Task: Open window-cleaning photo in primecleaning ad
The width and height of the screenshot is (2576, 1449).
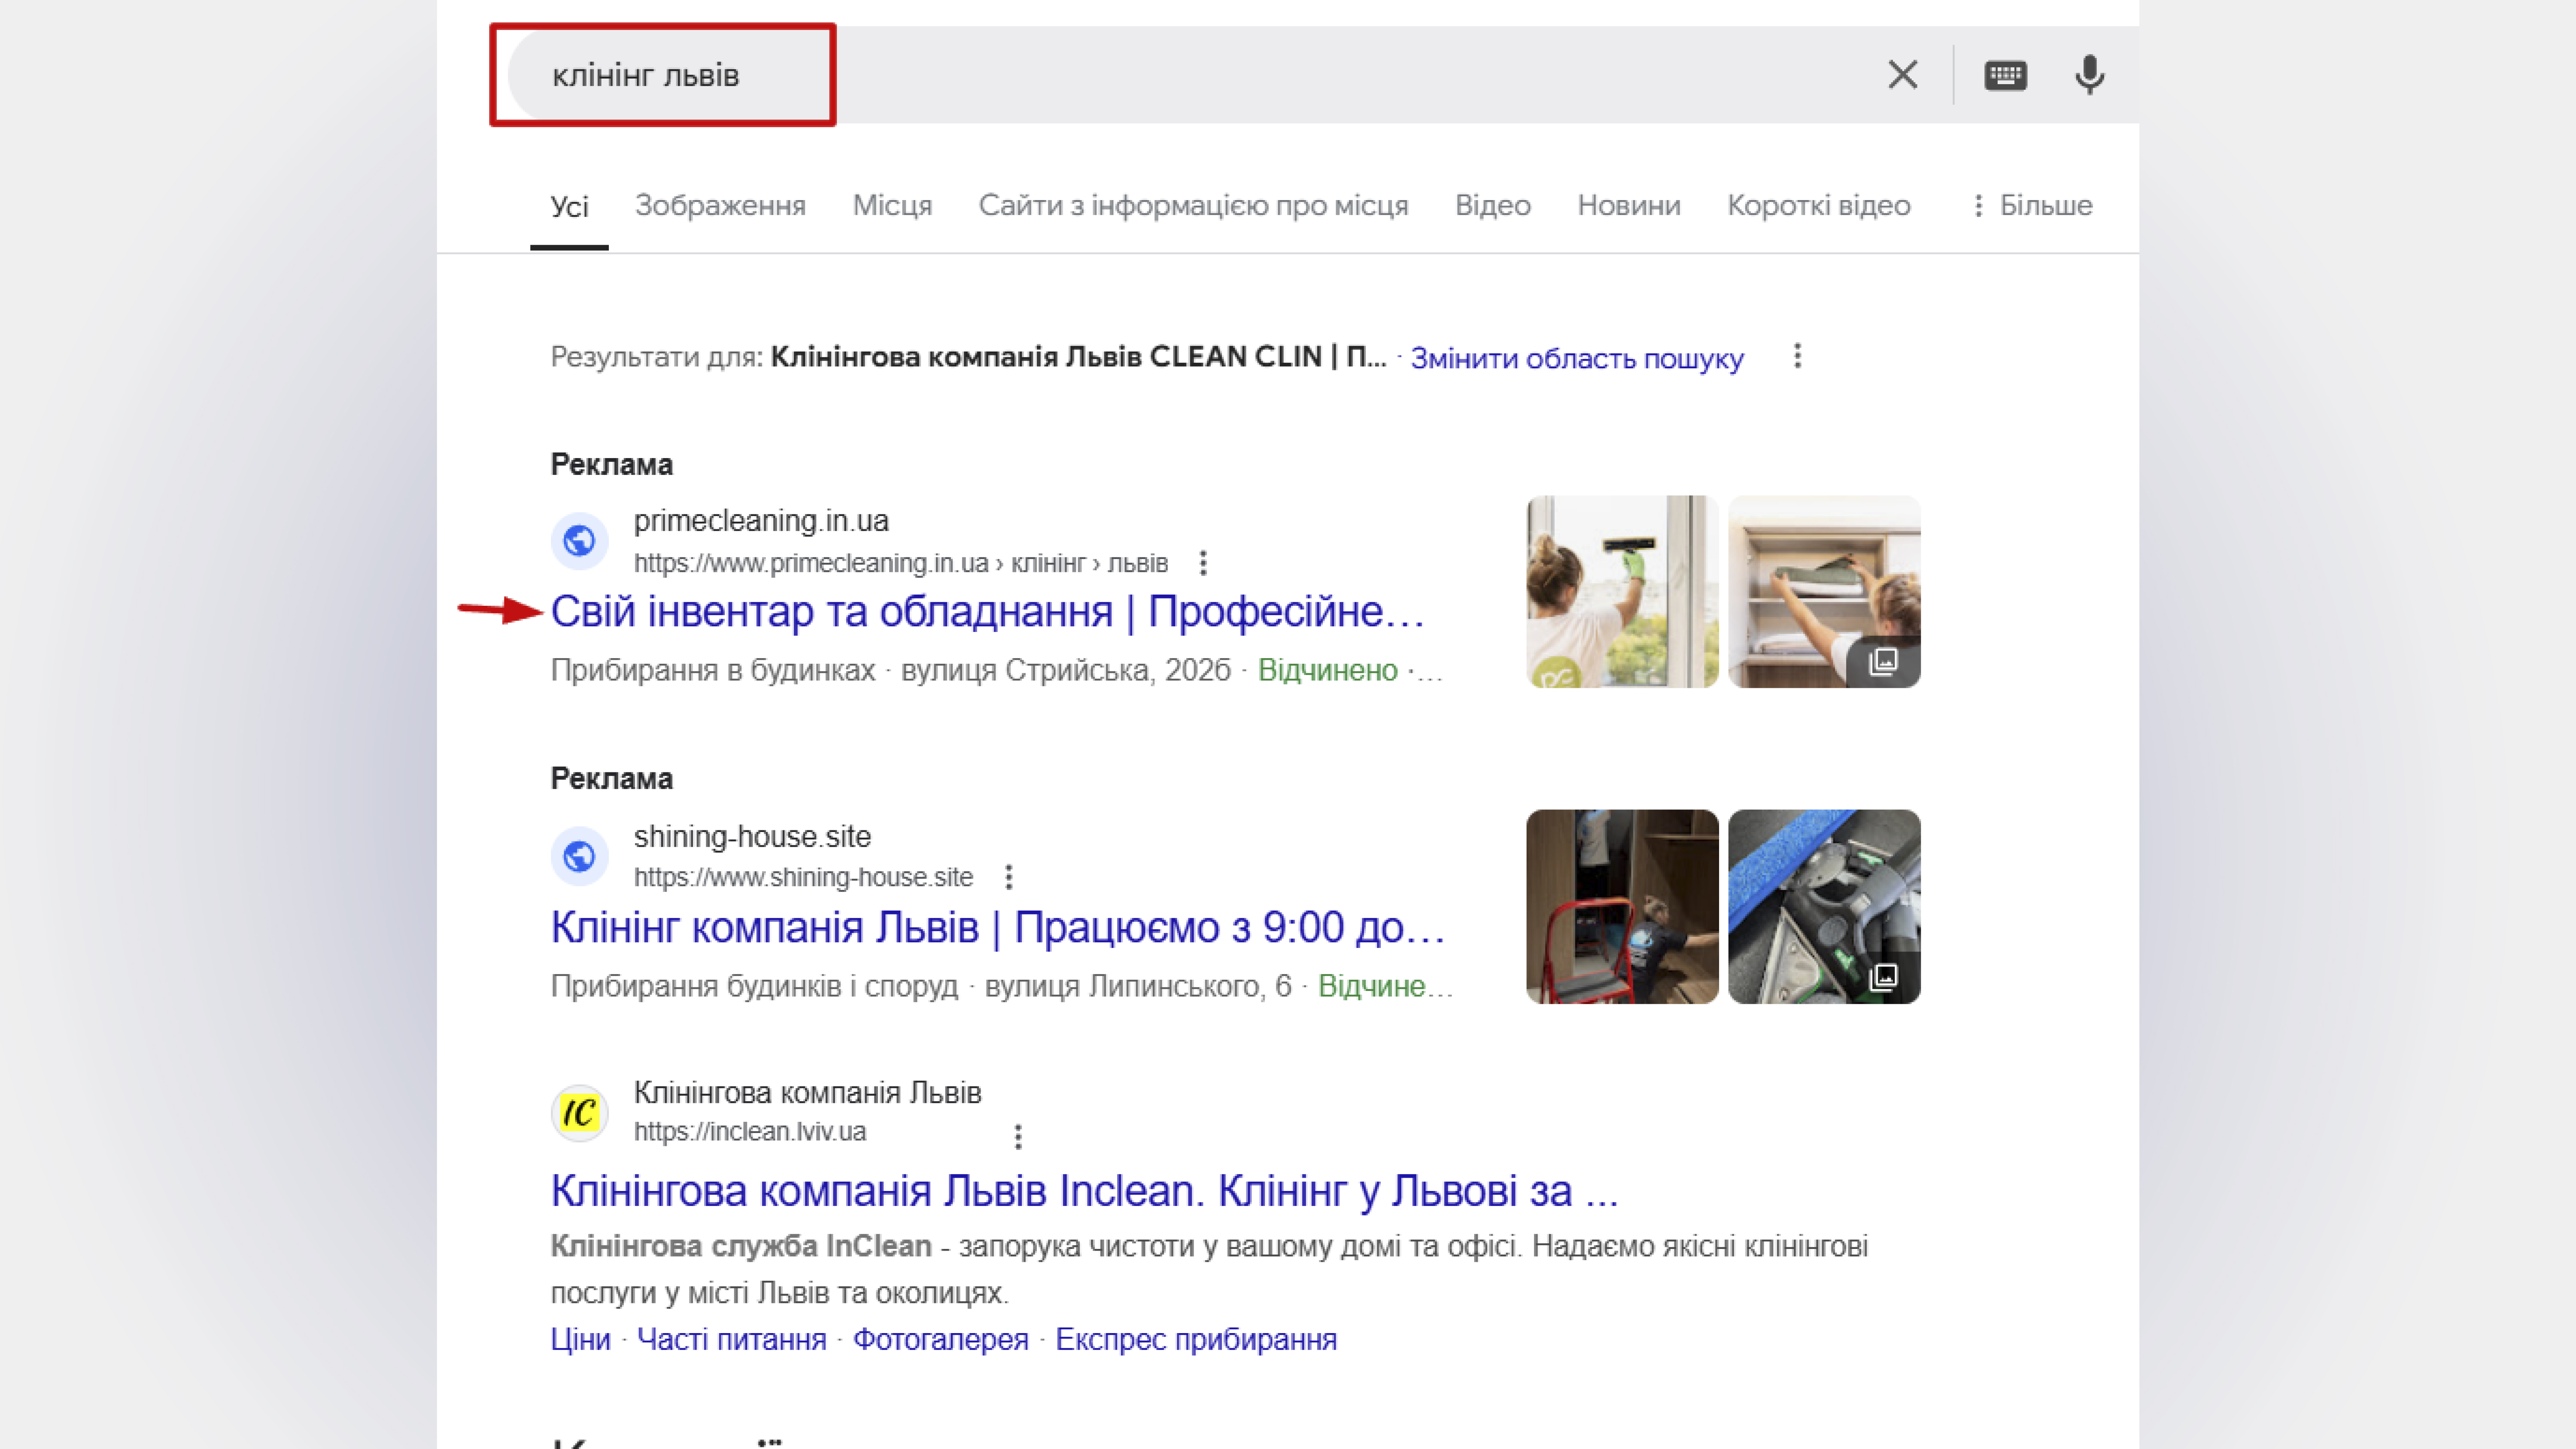Action: click(x=1621, y=591)
